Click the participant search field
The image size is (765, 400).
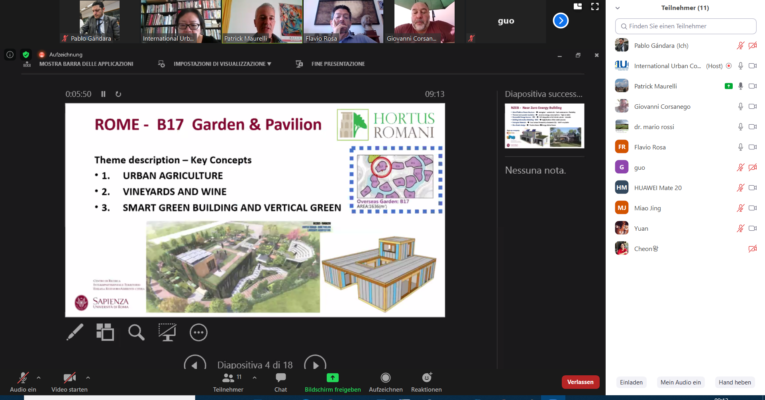coord(685,25)
